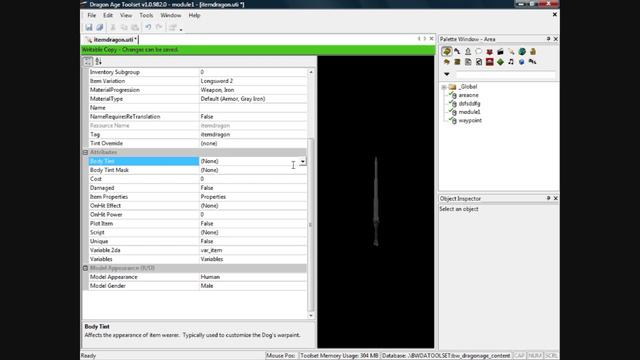Select the Item Properties row
This screenshot has width=640, height=360.
198,197
